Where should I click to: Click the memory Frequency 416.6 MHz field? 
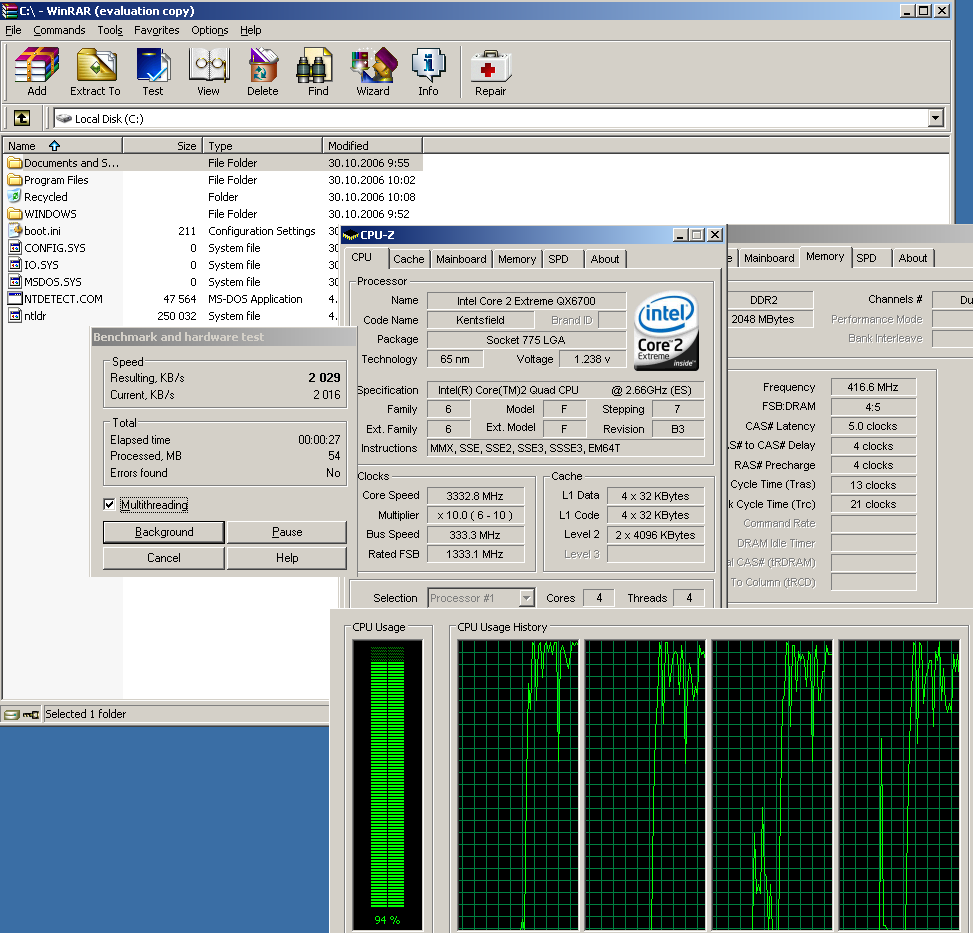873,387
